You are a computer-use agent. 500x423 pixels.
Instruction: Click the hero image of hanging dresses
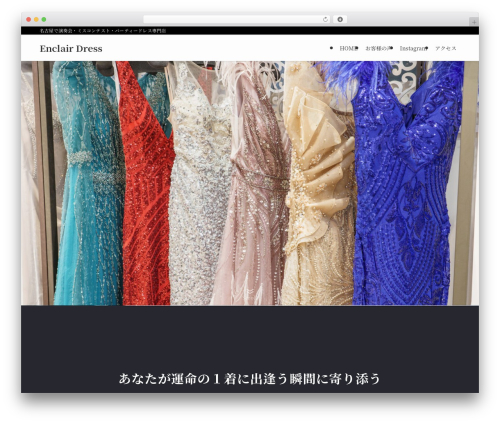(x=250, y=183)
